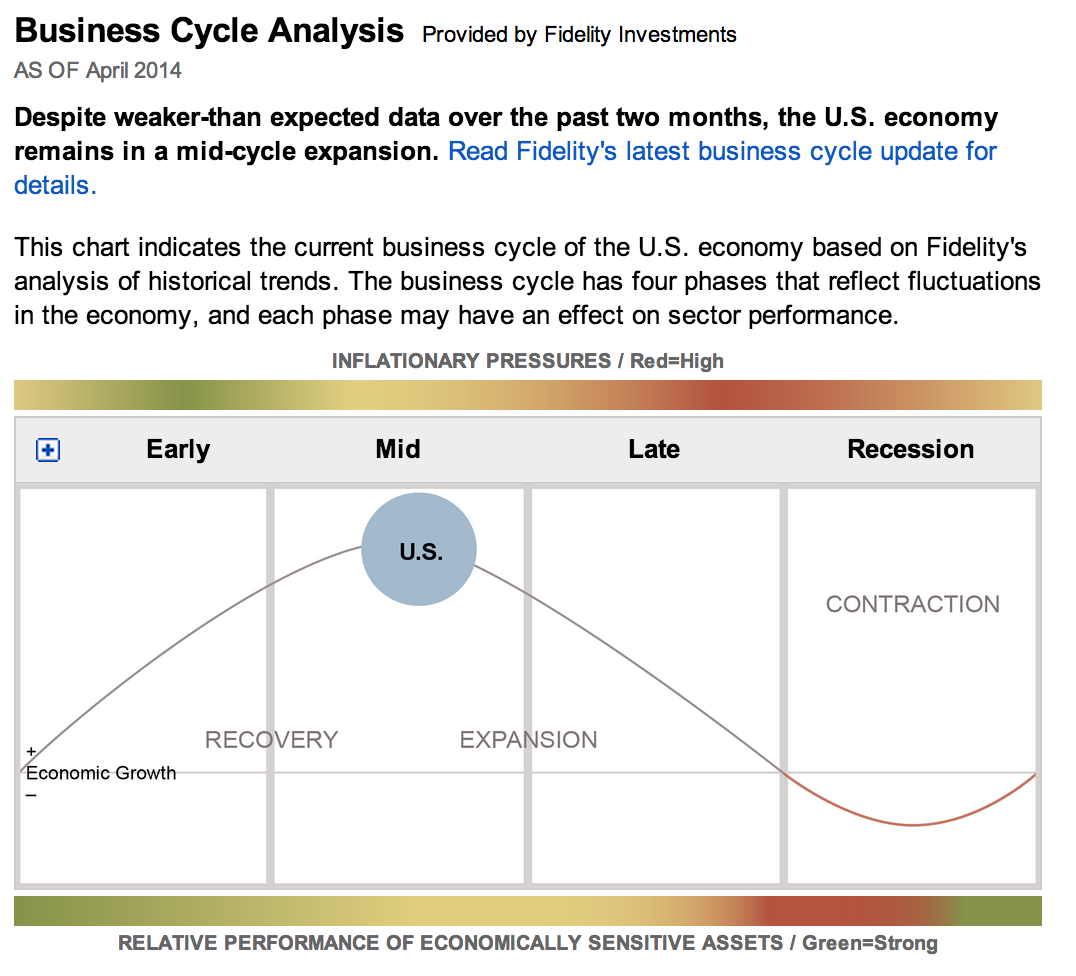Open Fidelity's latest business cycle update link
1076x976 pixels.
722,152
